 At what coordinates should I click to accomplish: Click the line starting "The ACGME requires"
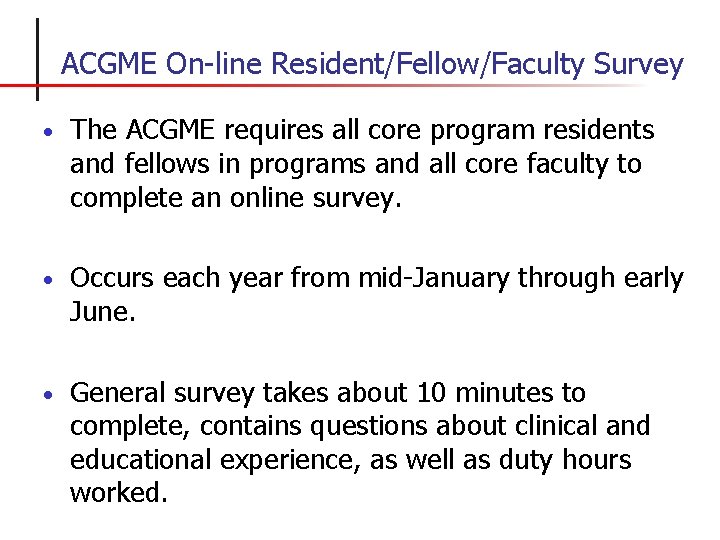click(362, 130)
